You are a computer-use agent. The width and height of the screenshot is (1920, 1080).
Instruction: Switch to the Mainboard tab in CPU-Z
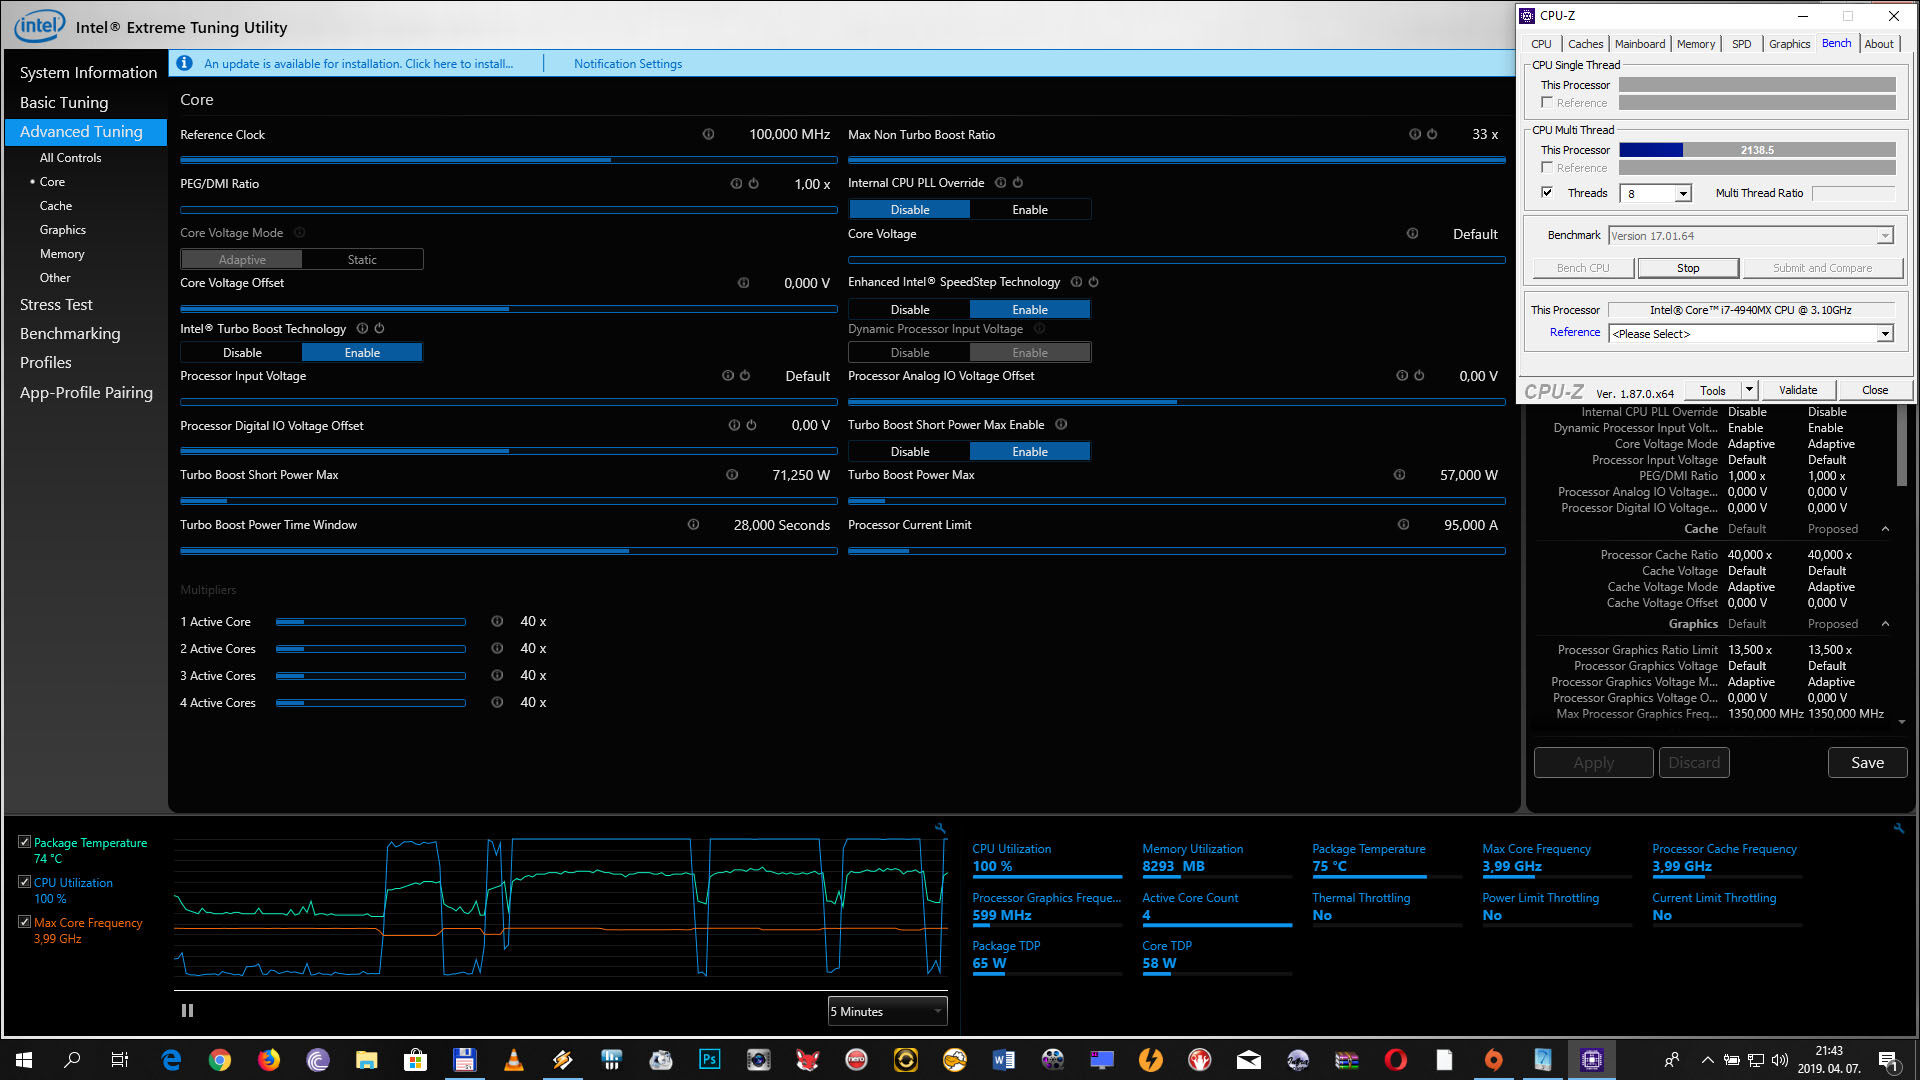[x=1640, y=44]
